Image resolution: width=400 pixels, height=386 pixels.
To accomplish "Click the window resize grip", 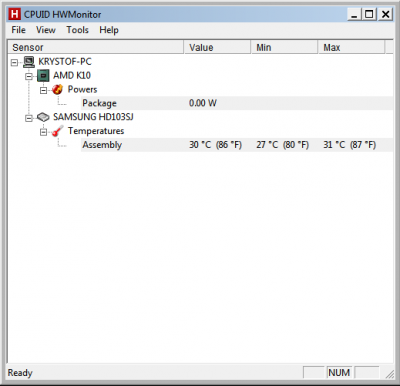I will click(x=389, y=374).
